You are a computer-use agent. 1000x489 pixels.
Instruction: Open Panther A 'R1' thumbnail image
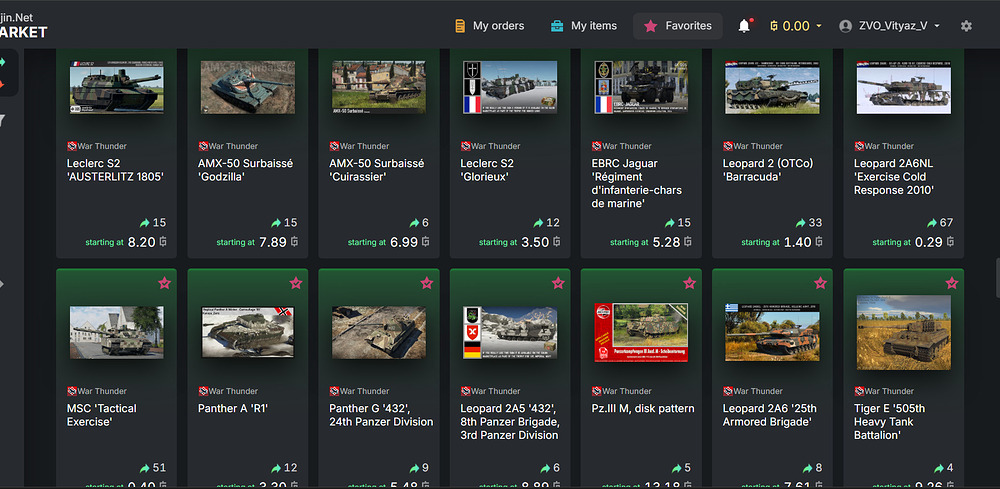coord(248,332)
